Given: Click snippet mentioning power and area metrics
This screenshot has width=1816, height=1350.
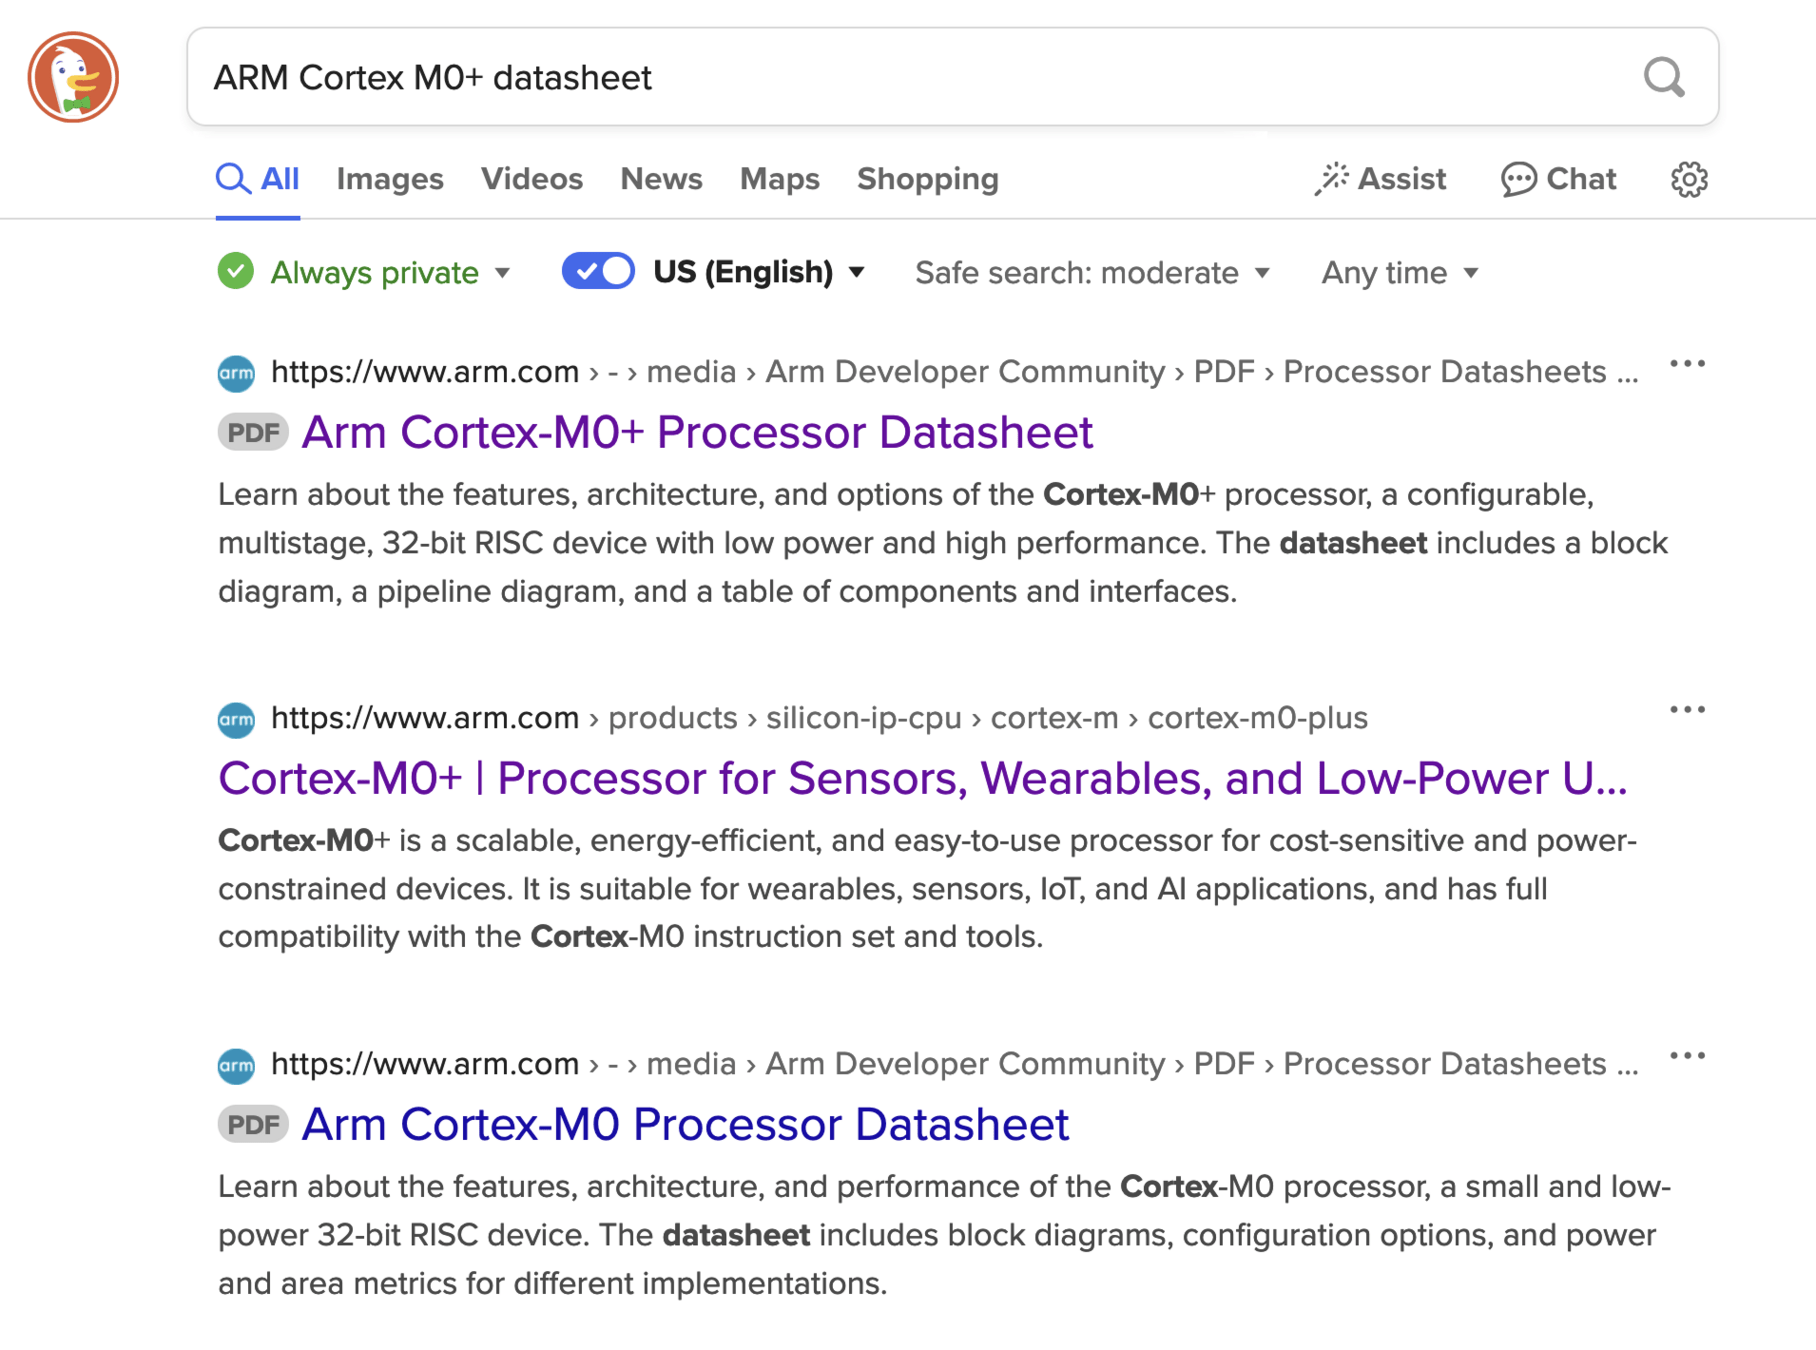Looking at the screenshot, I should [945, 1235].
